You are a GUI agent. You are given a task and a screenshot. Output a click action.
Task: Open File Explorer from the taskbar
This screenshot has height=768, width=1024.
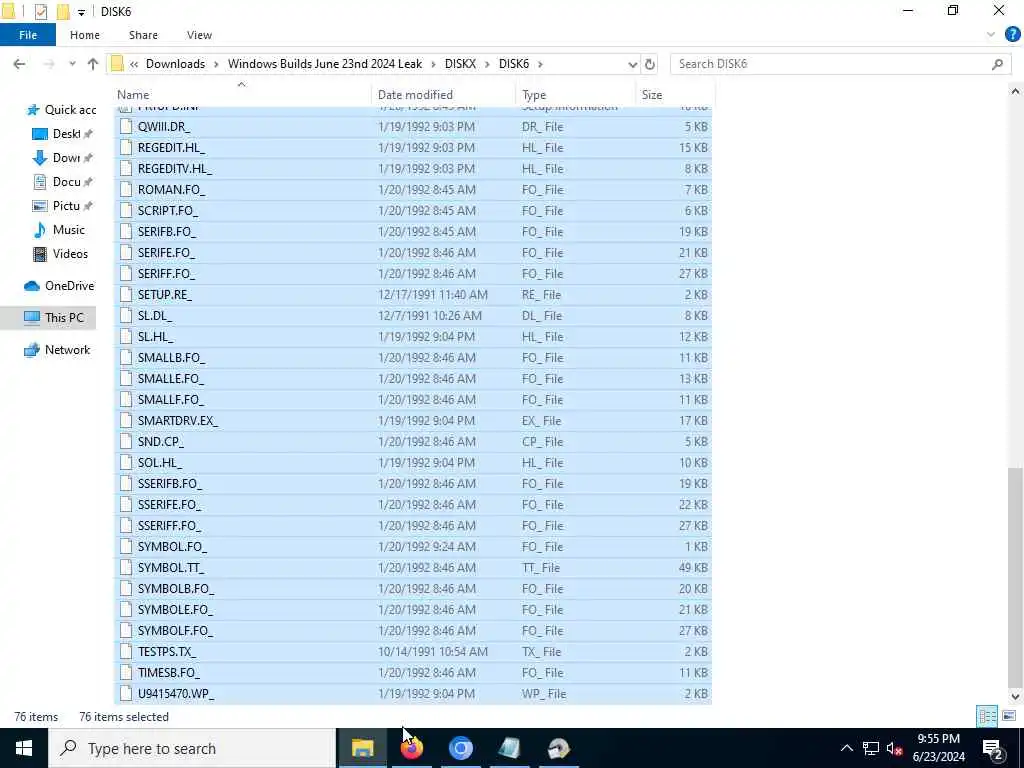[362, 748]
